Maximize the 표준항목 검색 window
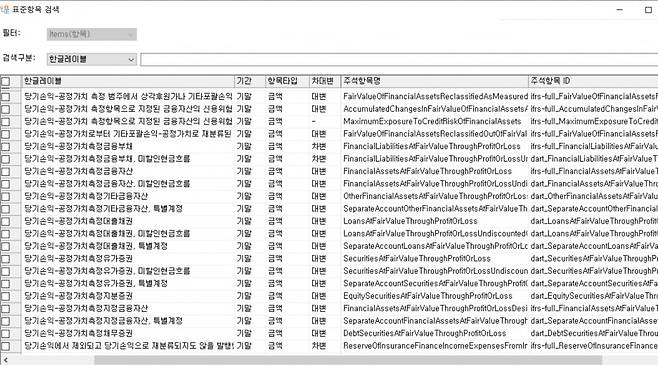This screenshot has width=658, height=365. tap(648, 10)
